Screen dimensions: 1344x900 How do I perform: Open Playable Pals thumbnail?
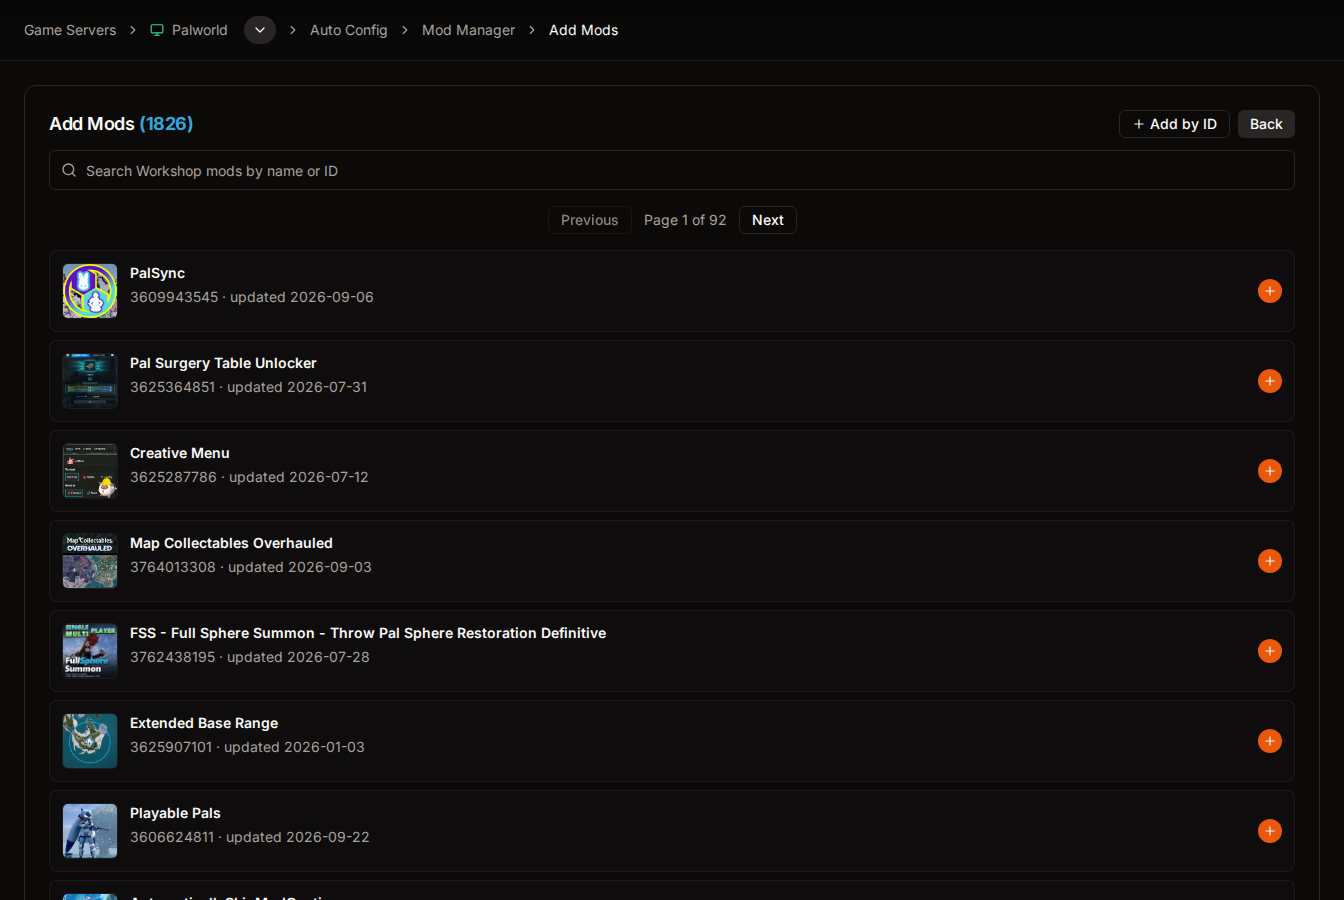pos(90,831)
